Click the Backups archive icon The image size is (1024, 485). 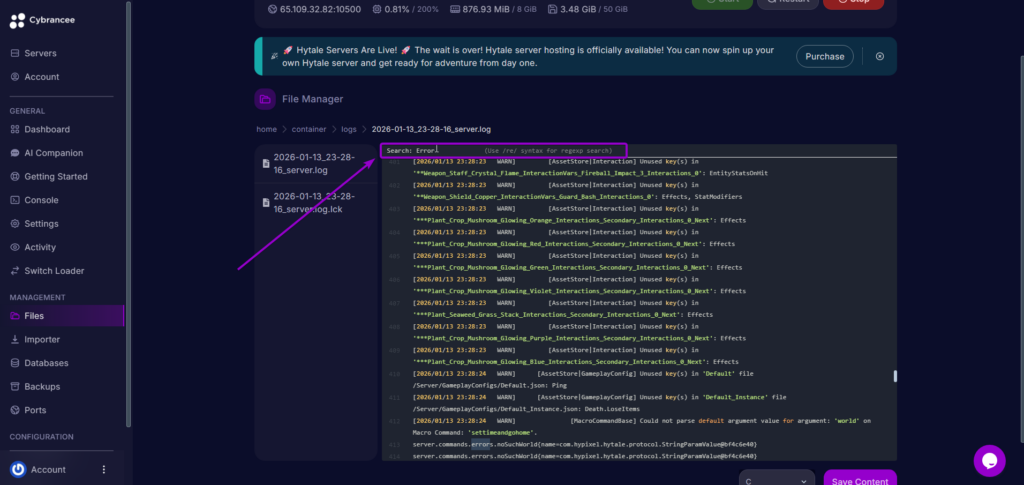pyautogui.click(x=15, y=386)
